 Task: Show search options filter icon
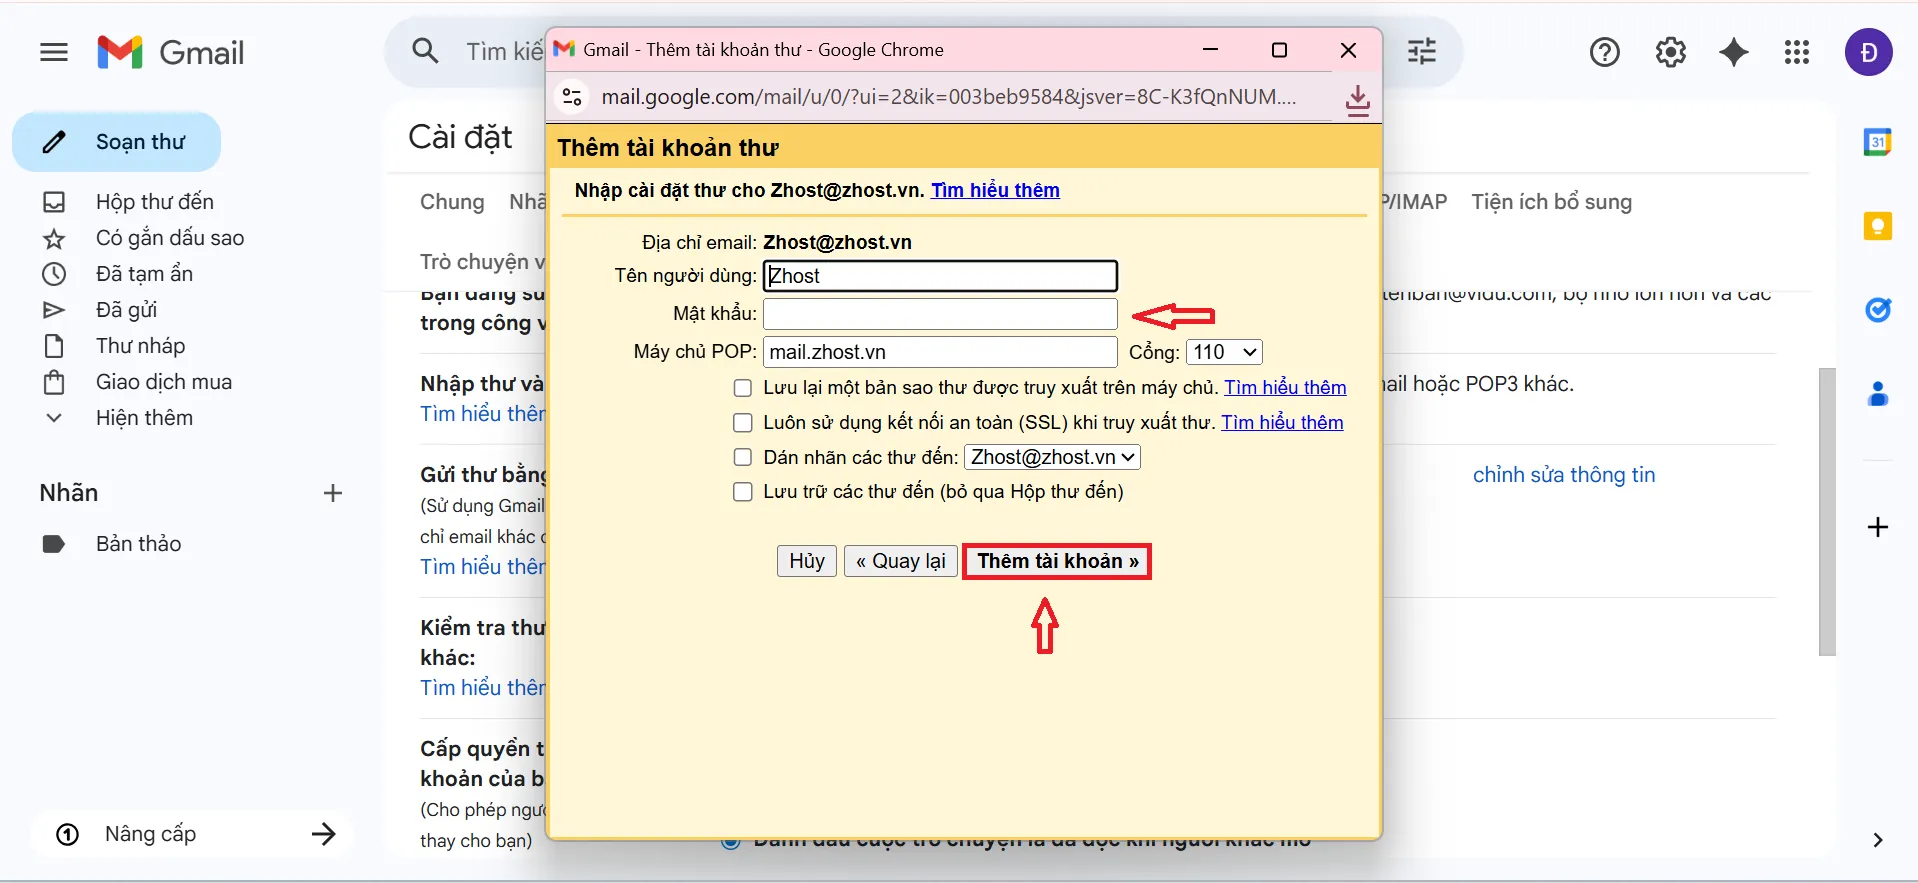click(1421, 51)
